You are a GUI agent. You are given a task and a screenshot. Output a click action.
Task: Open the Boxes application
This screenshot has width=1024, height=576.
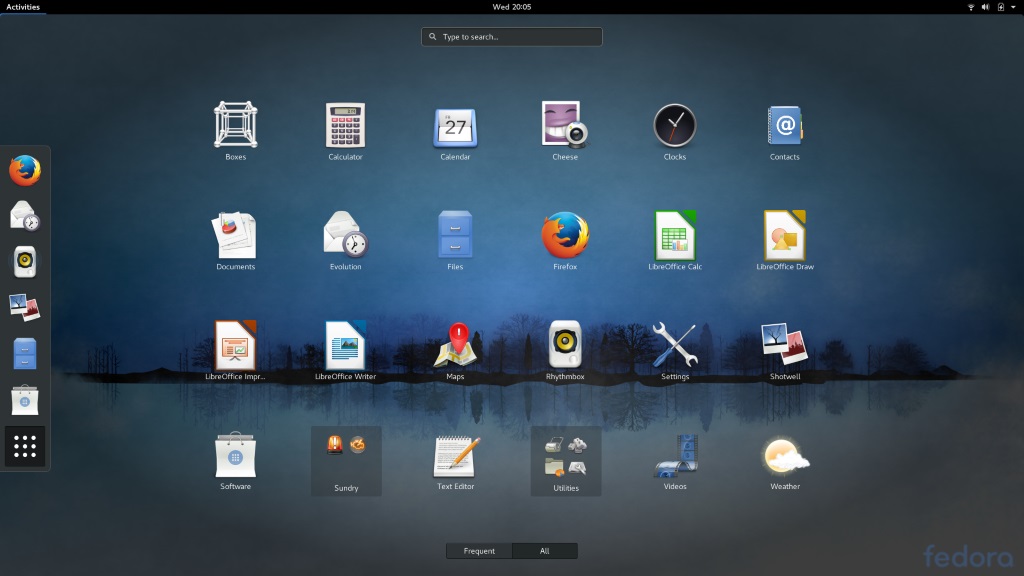click(236, 131)
